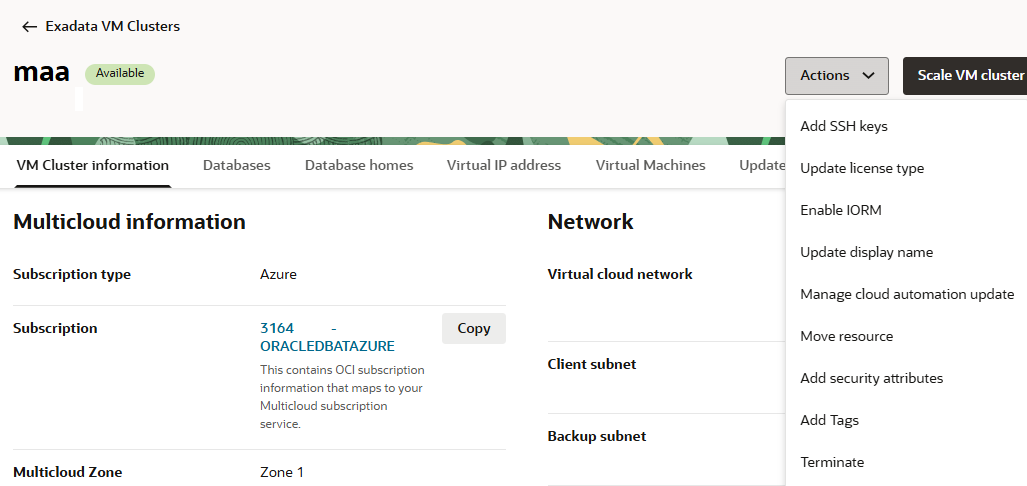Switch to the Databases tab
The width and height of the screenshot is (1027, 486).
[237, 165]
